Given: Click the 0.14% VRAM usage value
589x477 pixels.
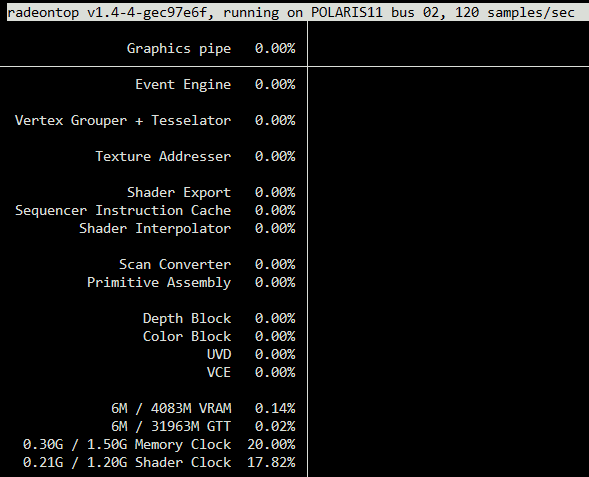Looking at the screenshot, I should tap(275, 408).
